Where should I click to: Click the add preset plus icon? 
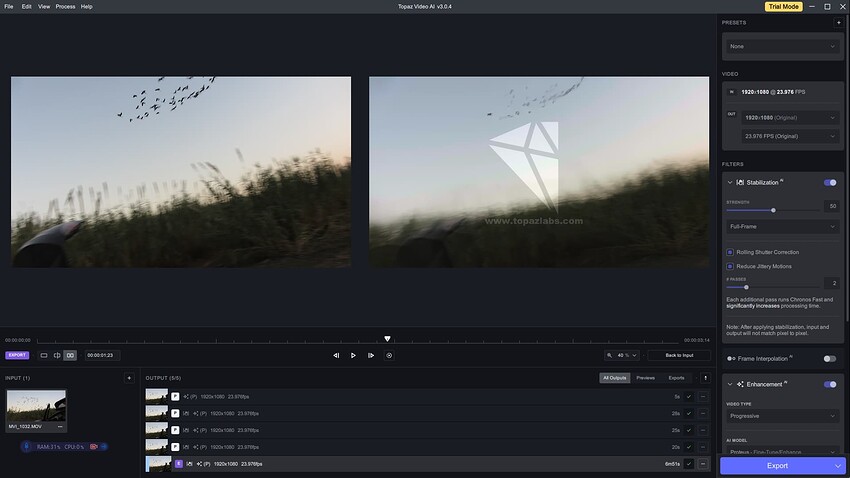(838, 22)
